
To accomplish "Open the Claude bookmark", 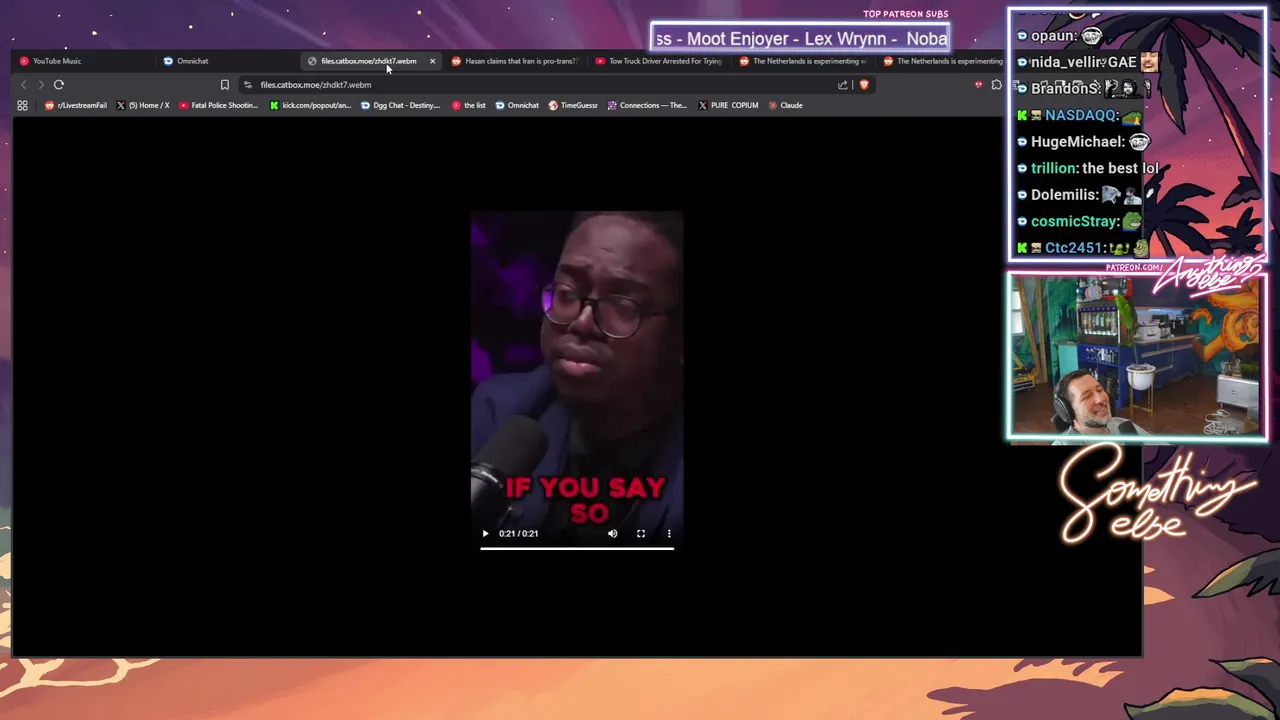I will point(785,105).
